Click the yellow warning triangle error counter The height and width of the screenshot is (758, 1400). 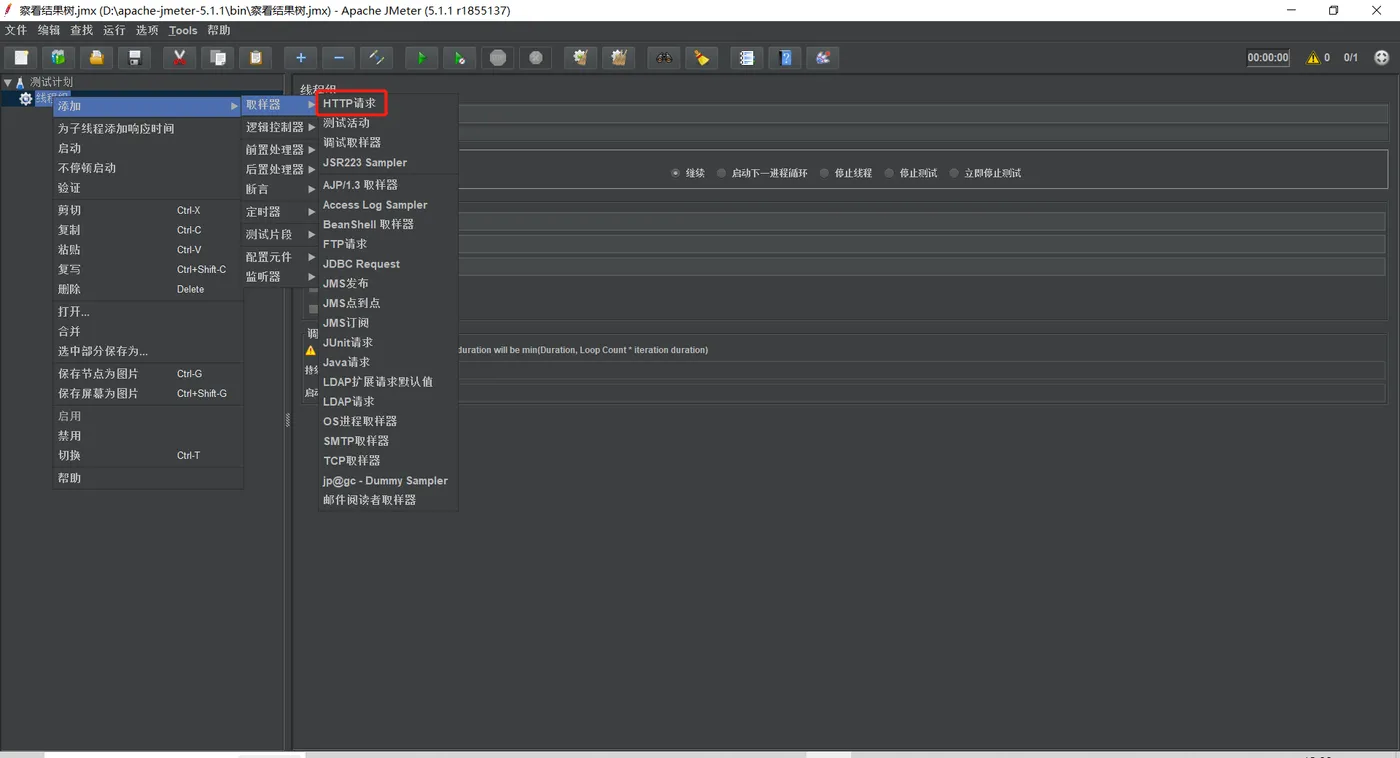(1313, 58)
